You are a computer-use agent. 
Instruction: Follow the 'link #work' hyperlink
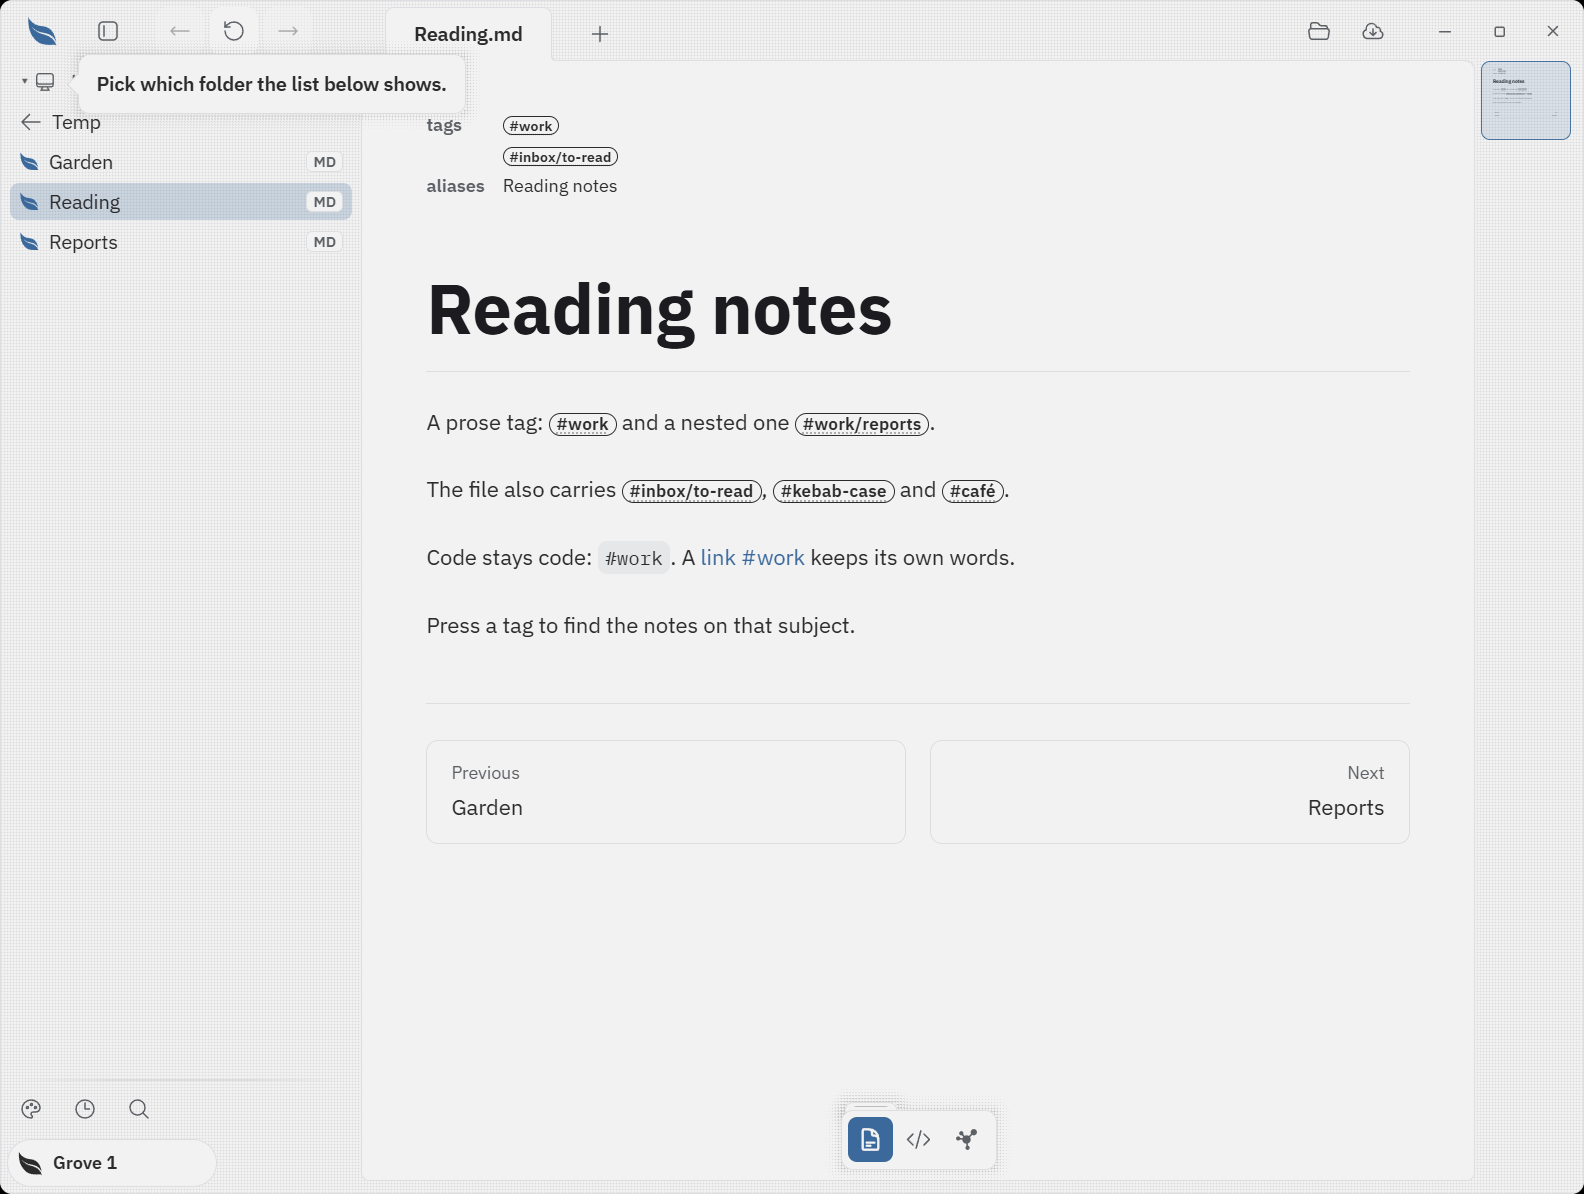pos(752,558)
